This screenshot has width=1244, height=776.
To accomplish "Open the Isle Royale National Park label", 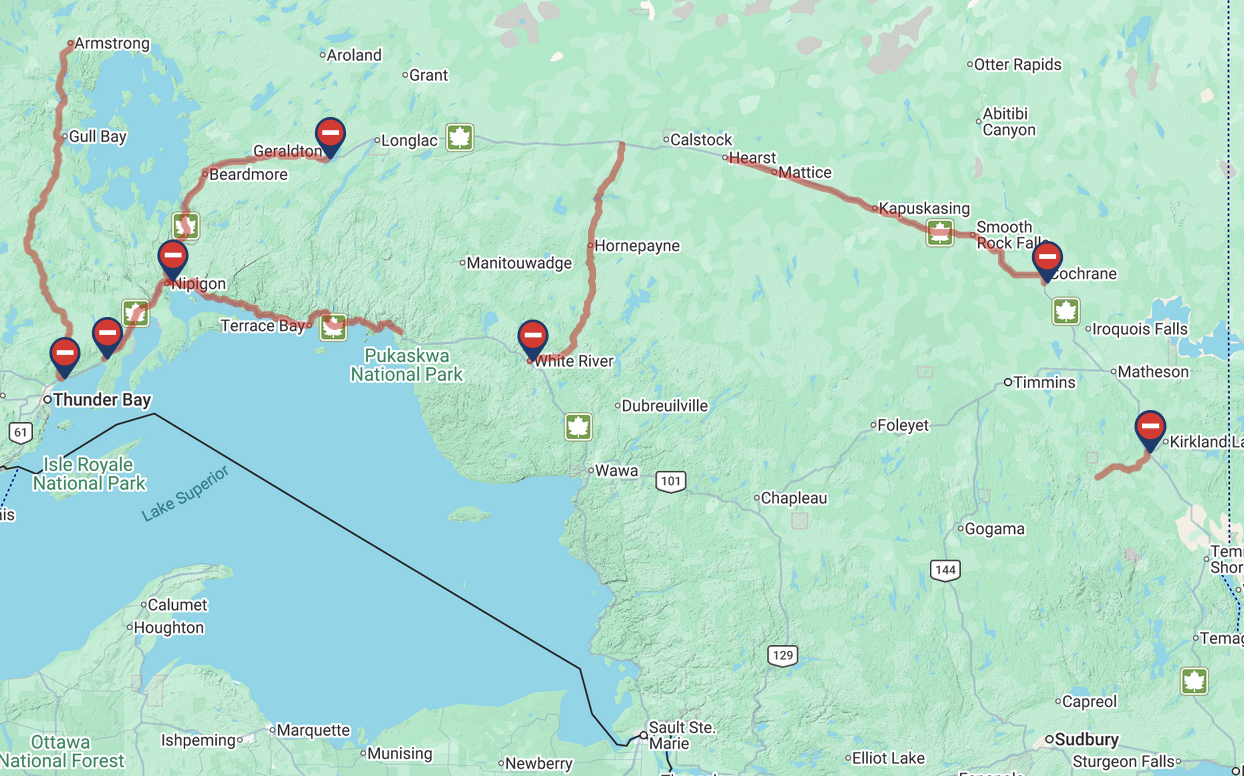I will coord(89,474).
